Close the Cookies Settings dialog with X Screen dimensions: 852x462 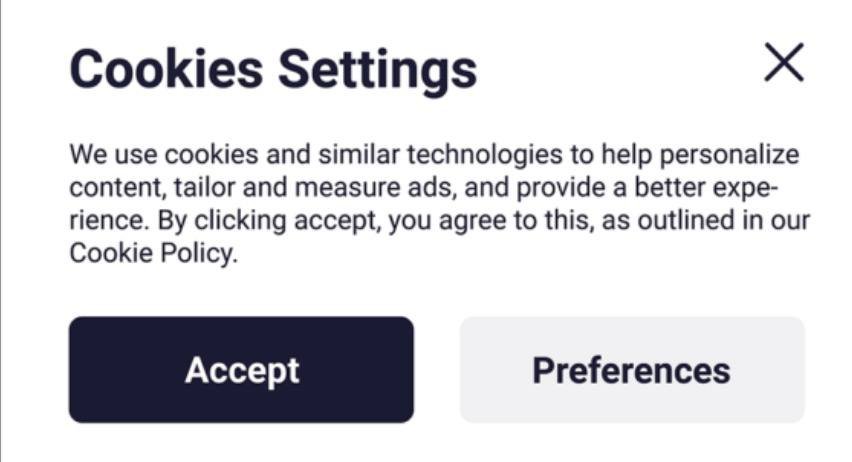783,64
